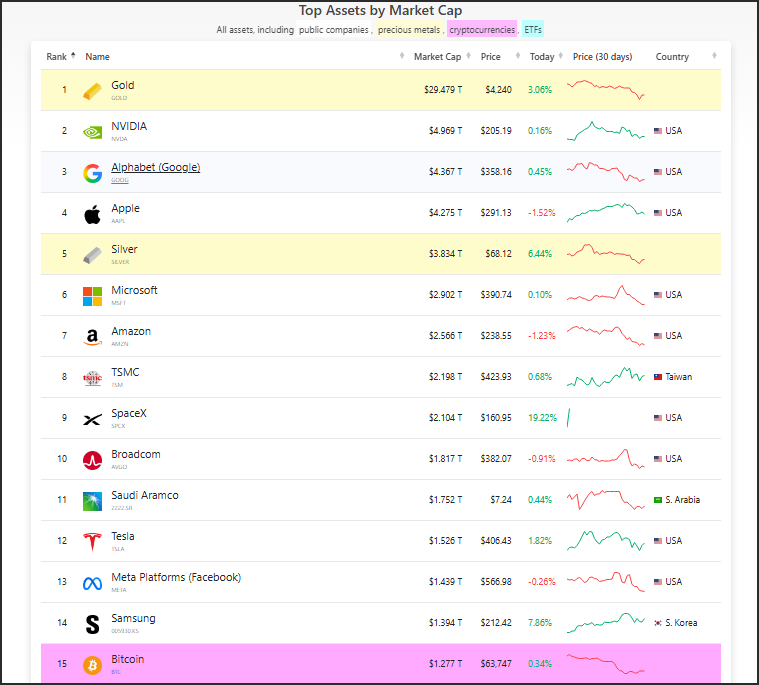This screenshot has height=685, width=759.
Task: Sort by Name column arrows
Action: coord(402,56)
